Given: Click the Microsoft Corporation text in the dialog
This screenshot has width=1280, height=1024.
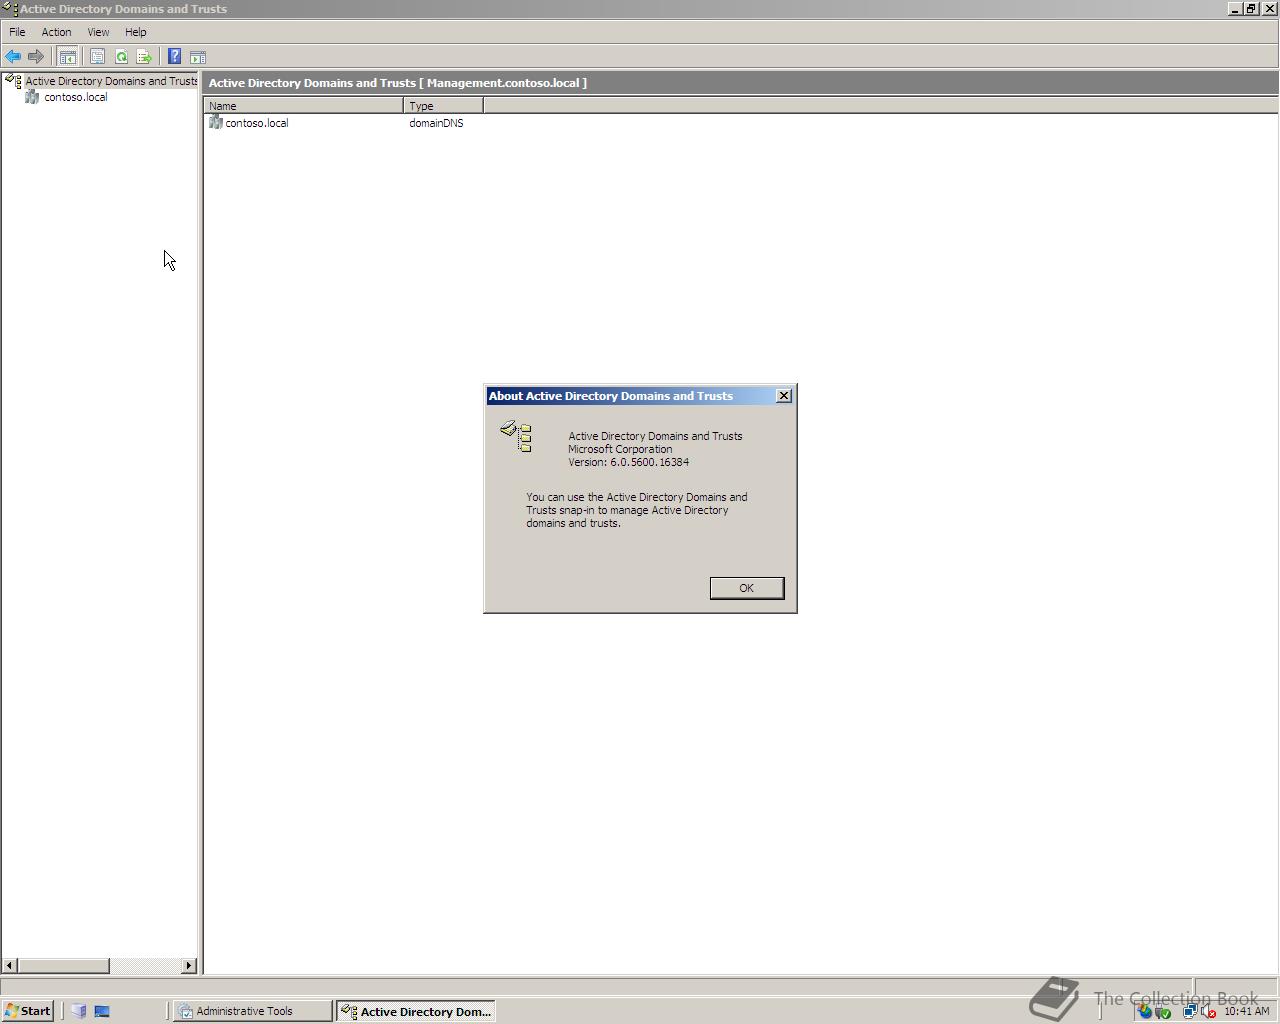Looking at the screenshot, I should tap(620, 449).
